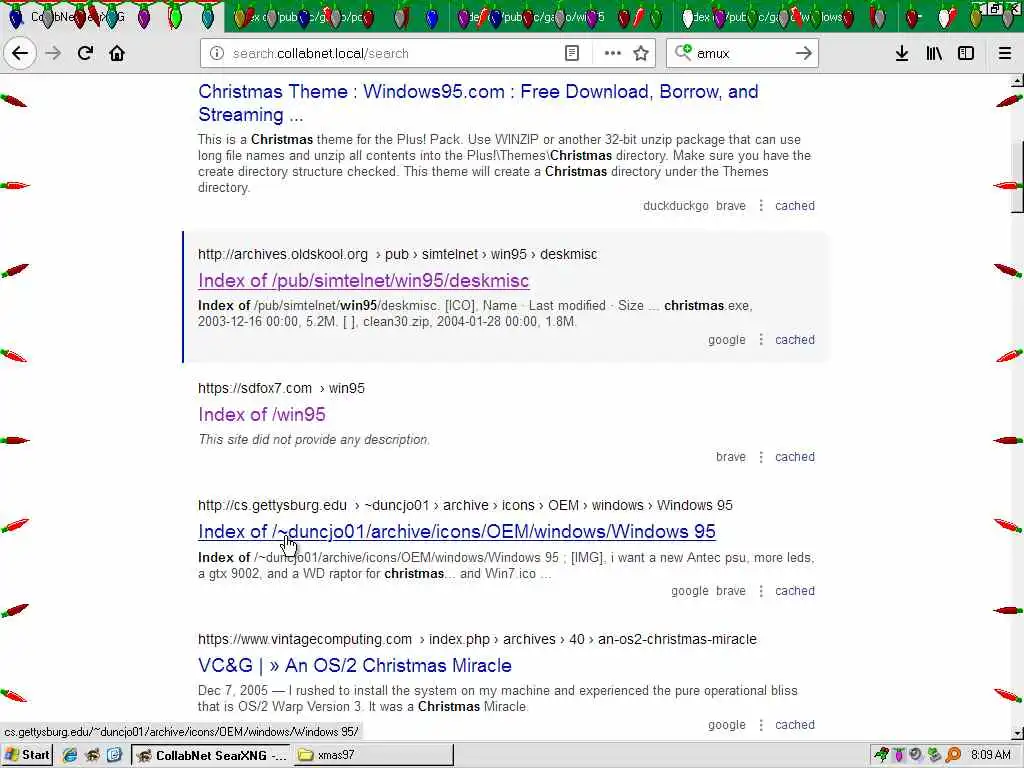The height and width of the screenshot is (768, 1024).
Task: Click brave engine label on first result
Action: point(731,206)
